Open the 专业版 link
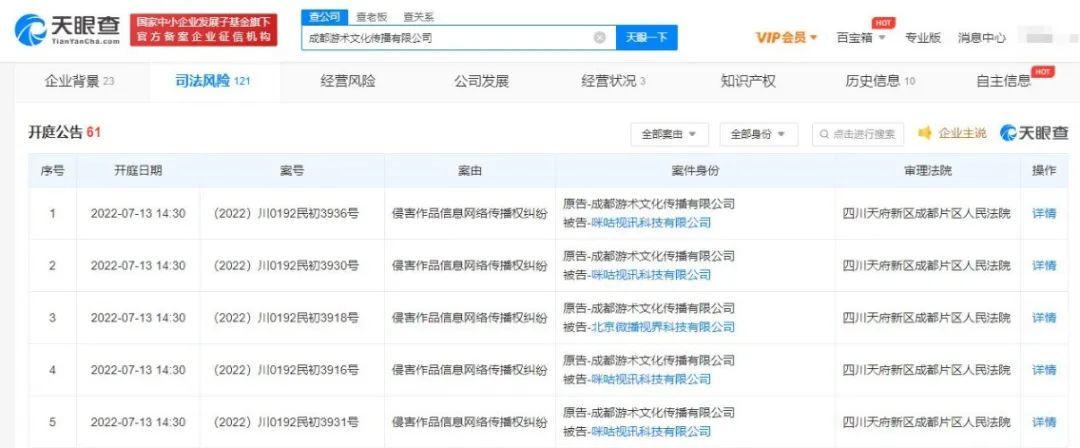Image resolution: width=1080 pixels, height=448 pixels. 922,38
